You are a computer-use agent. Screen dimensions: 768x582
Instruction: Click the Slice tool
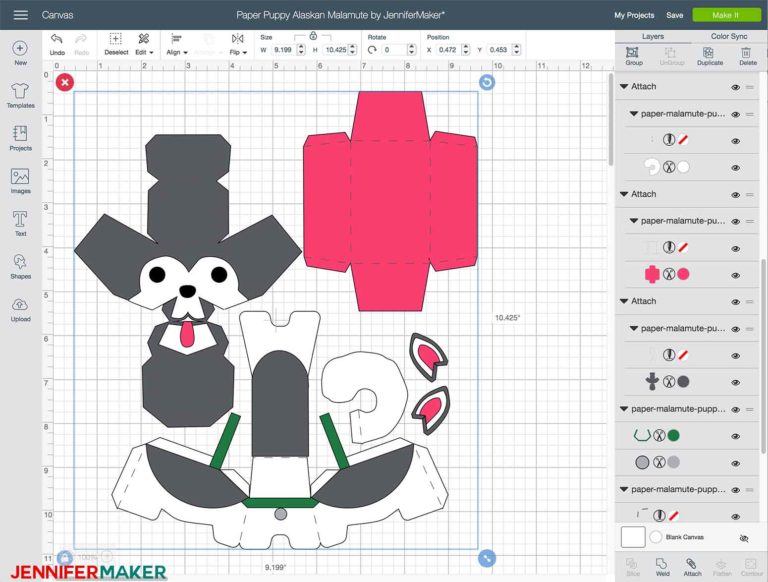(x=632, y=567)
